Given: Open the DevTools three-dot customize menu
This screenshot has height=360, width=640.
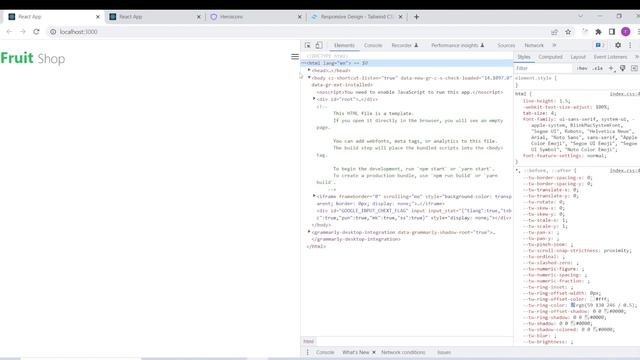Looking at the screenshot, I should click(630, 45).
